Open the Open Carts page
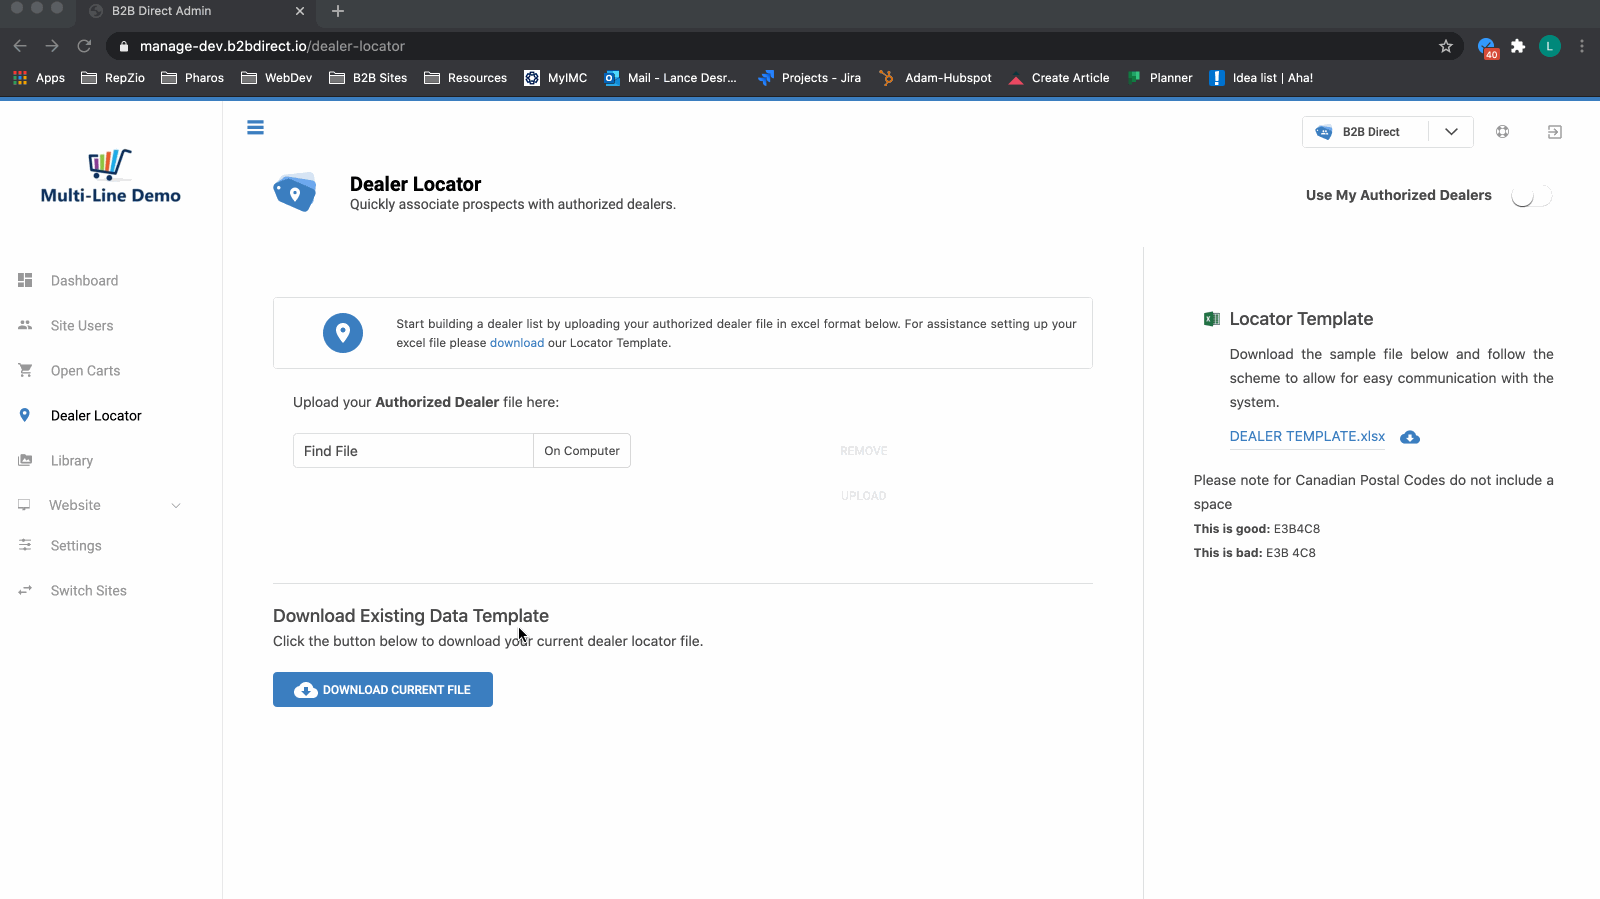The image size is (1600, 899). (x=85, y=370)
